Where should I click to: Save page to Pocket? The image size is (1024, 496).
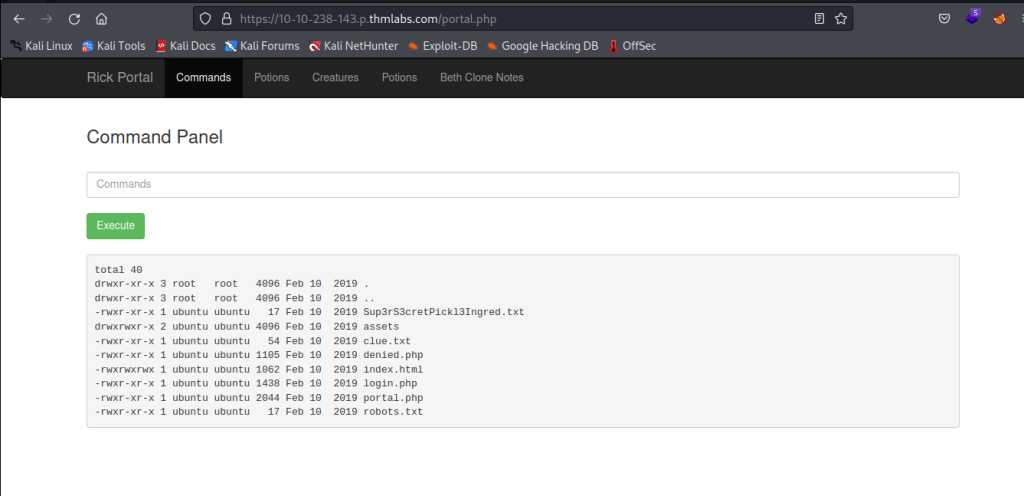(944, 18)
